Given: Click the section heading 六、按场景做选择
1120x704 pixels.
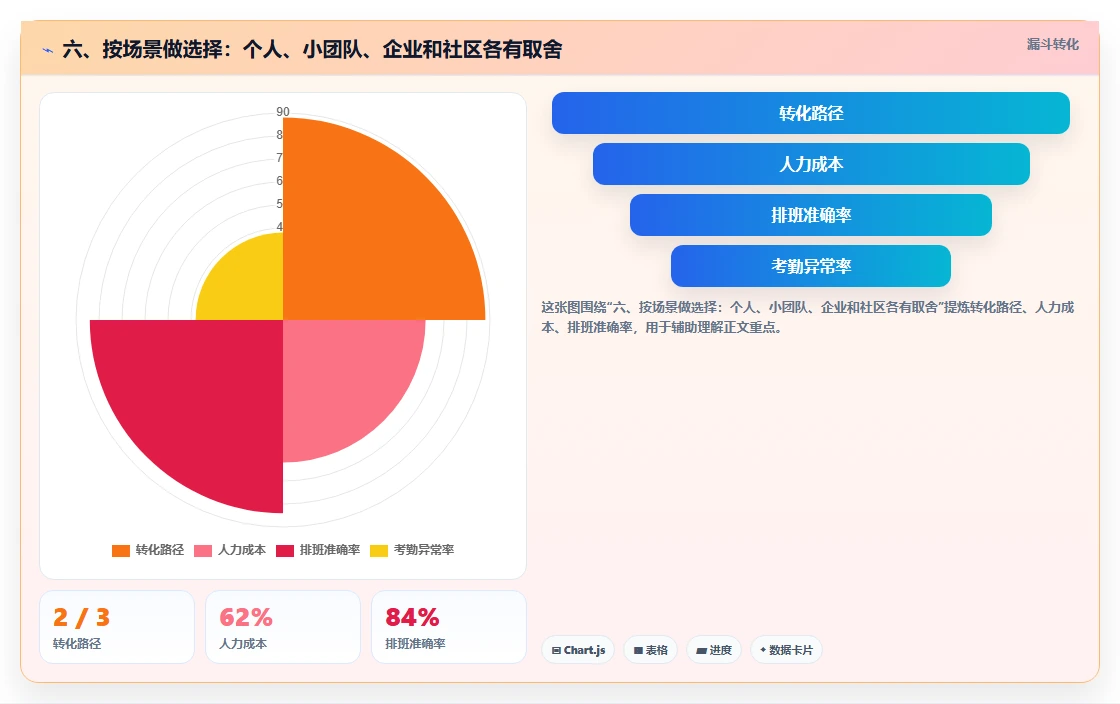Looking at the screenshot, I should click(x=312, y=49).
